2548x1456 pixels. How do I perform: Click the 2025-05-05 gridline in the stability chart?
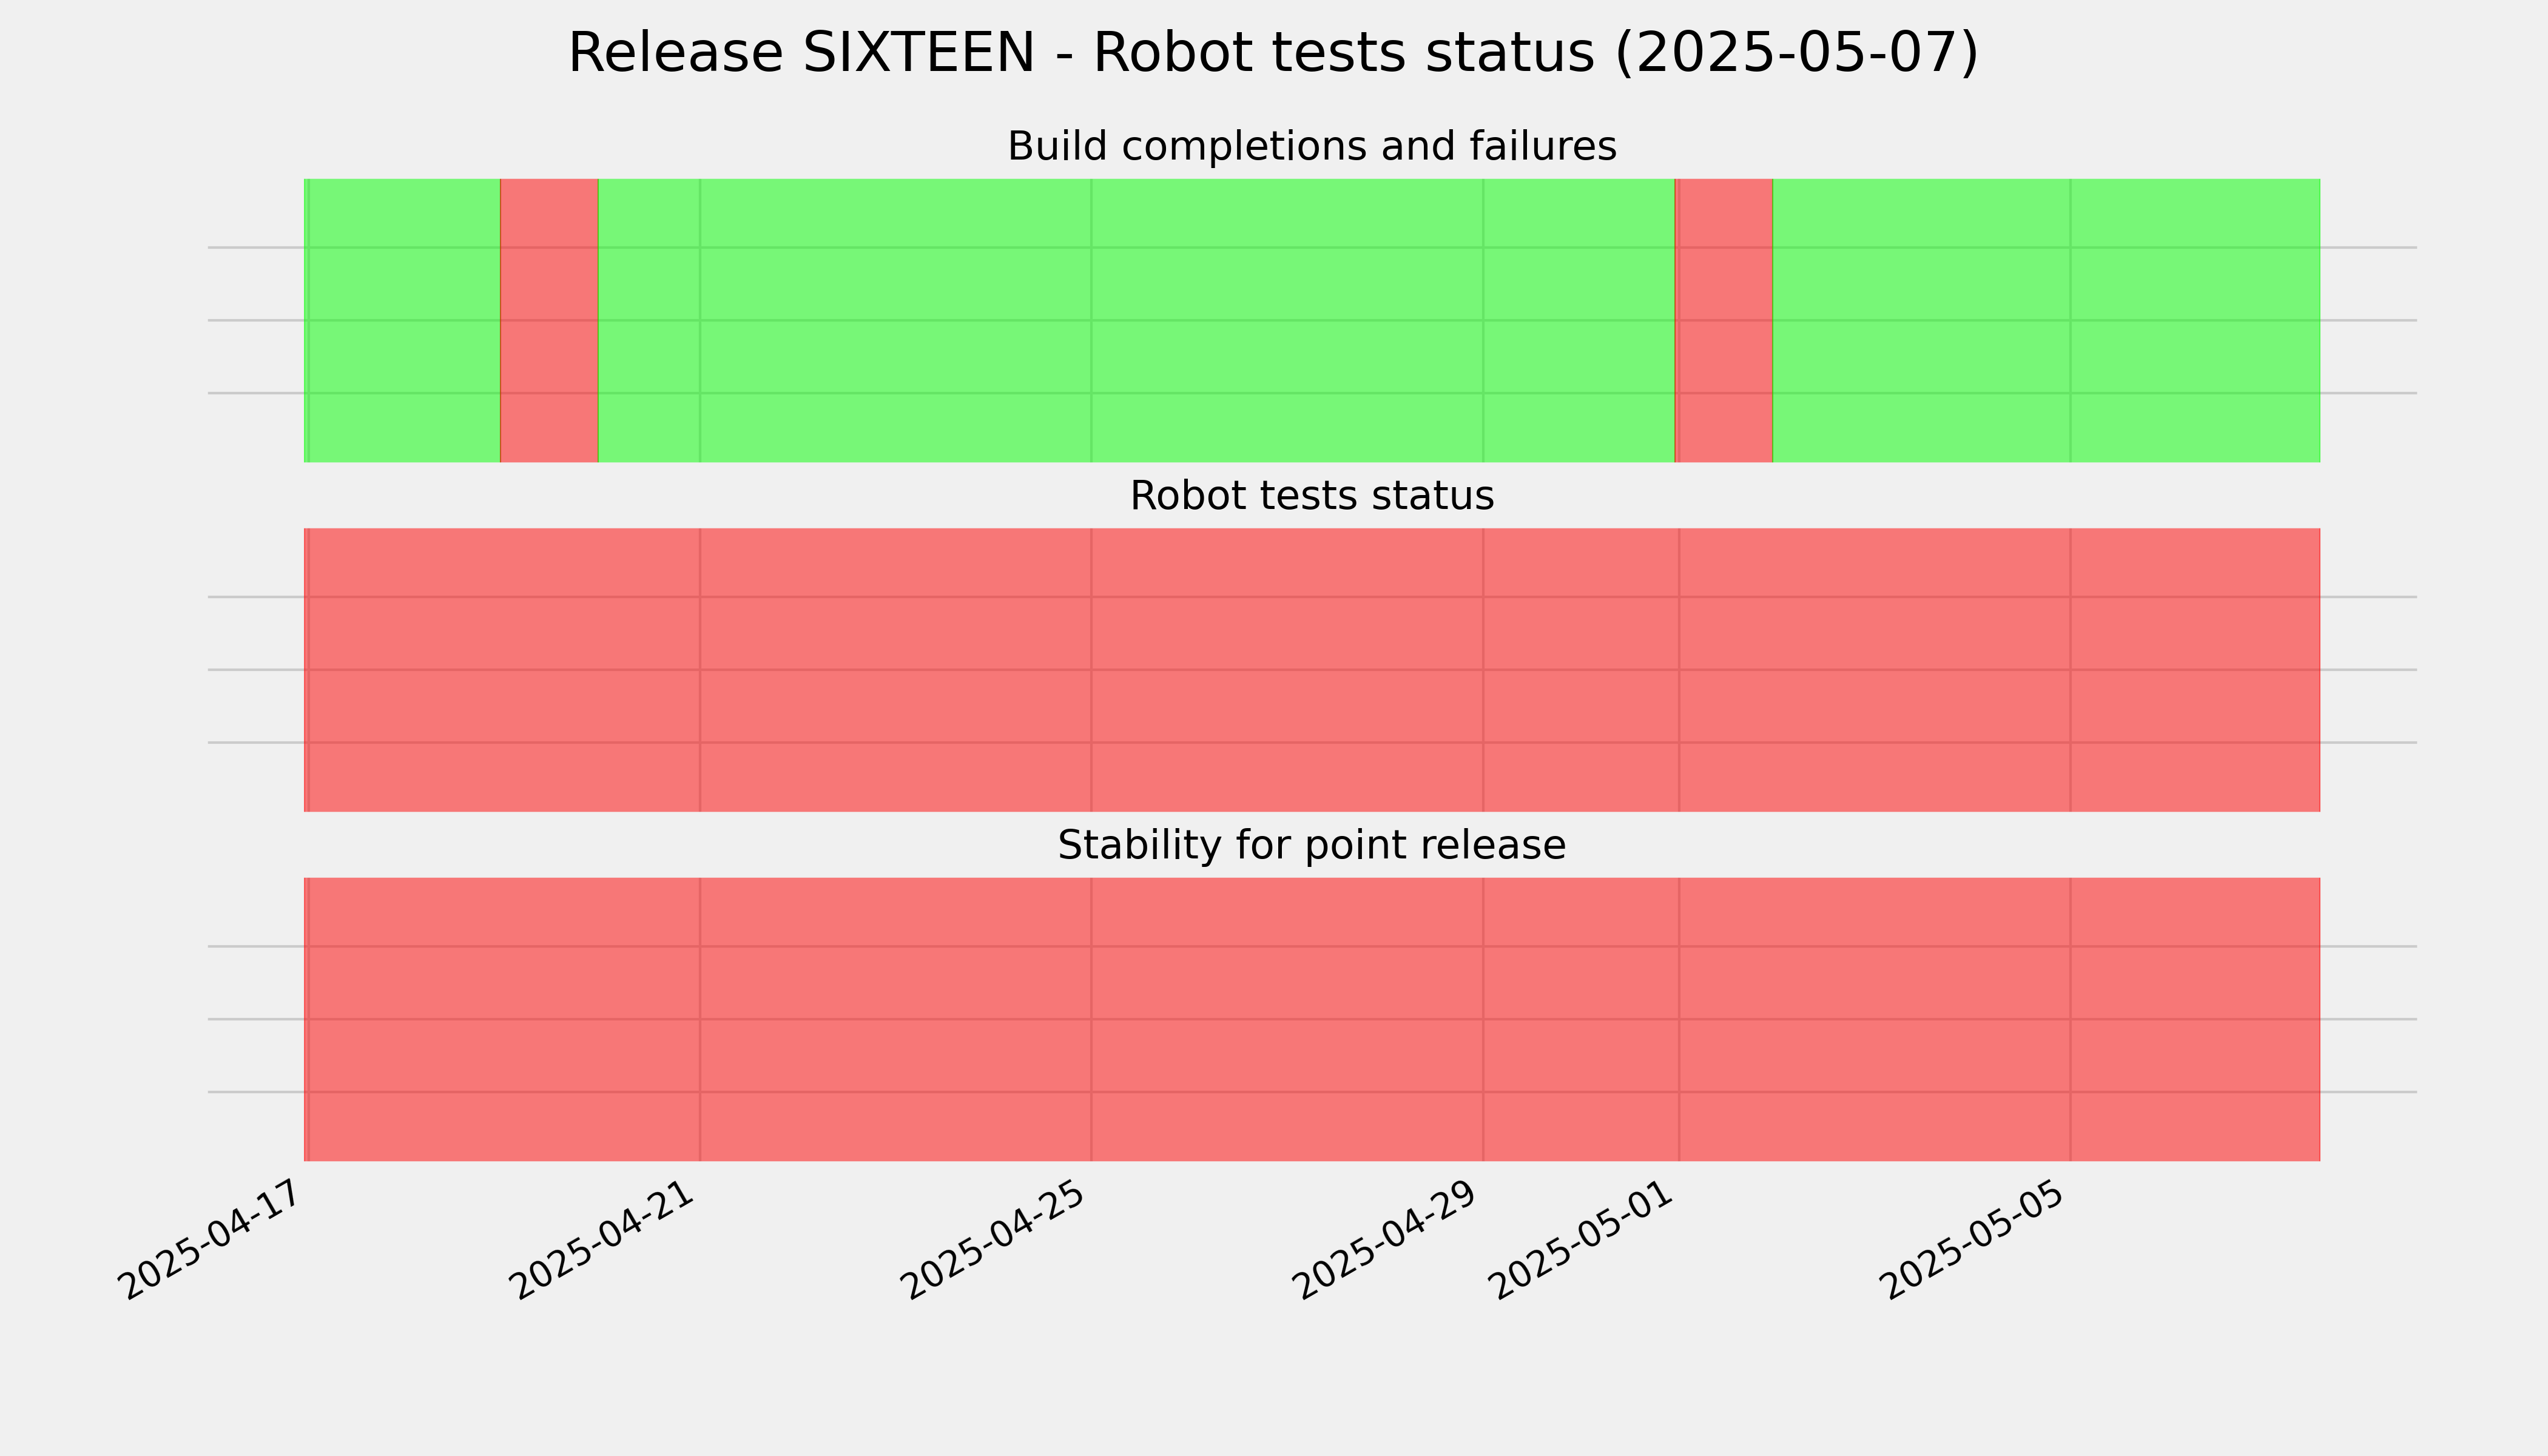click(x=2070, y=1020)
